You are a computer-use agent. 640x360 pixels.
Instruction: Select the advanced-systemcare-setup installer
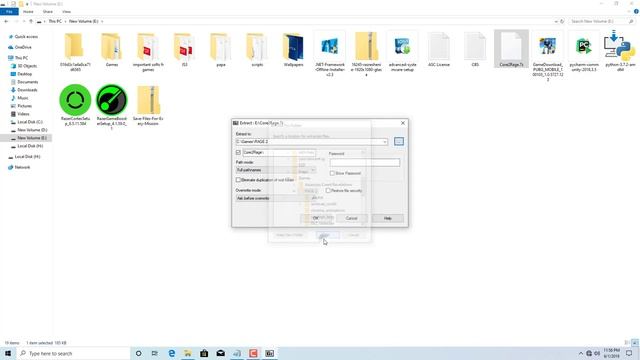[x=402, y=52]
